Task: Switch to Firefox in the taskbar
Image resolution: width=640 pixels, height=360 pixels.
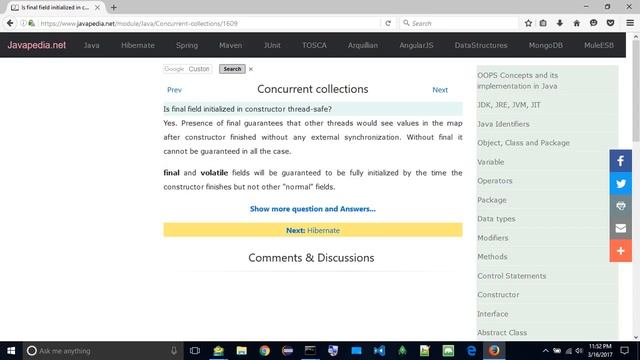Action: click(x=494, y=351)
